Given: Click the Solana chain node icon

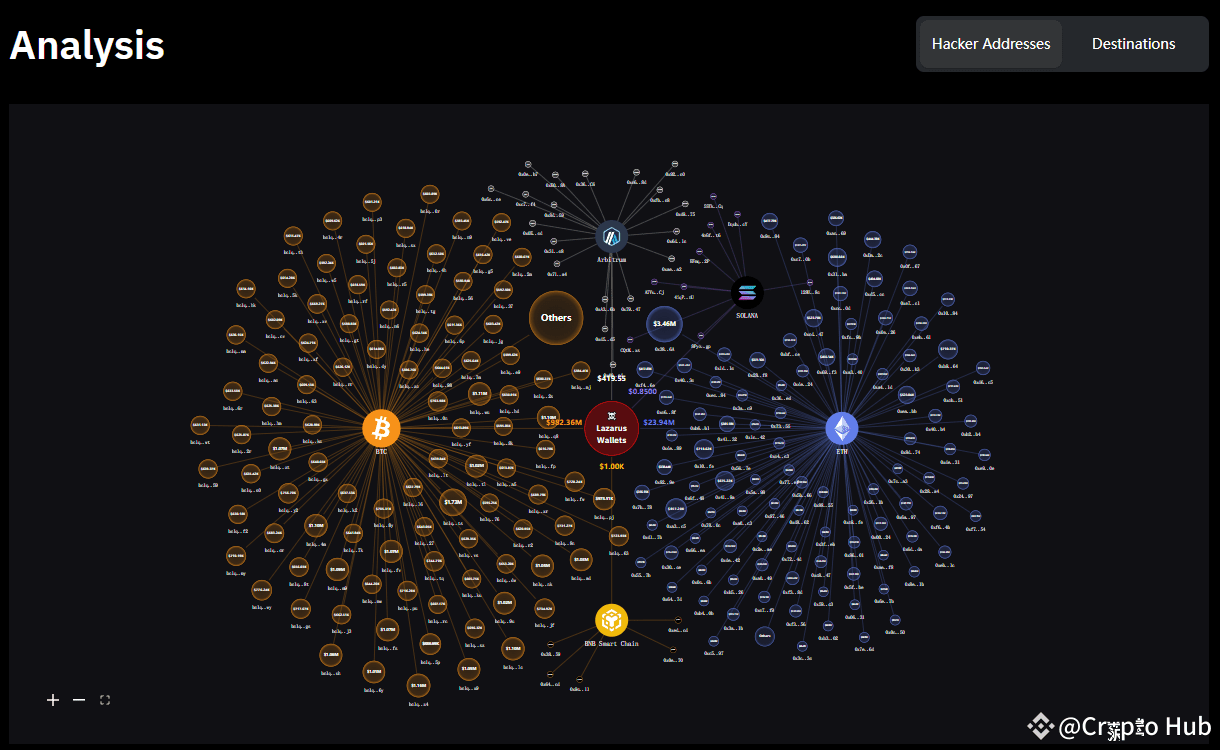Looking at the screenshot, I should click(x=747, y=293).
